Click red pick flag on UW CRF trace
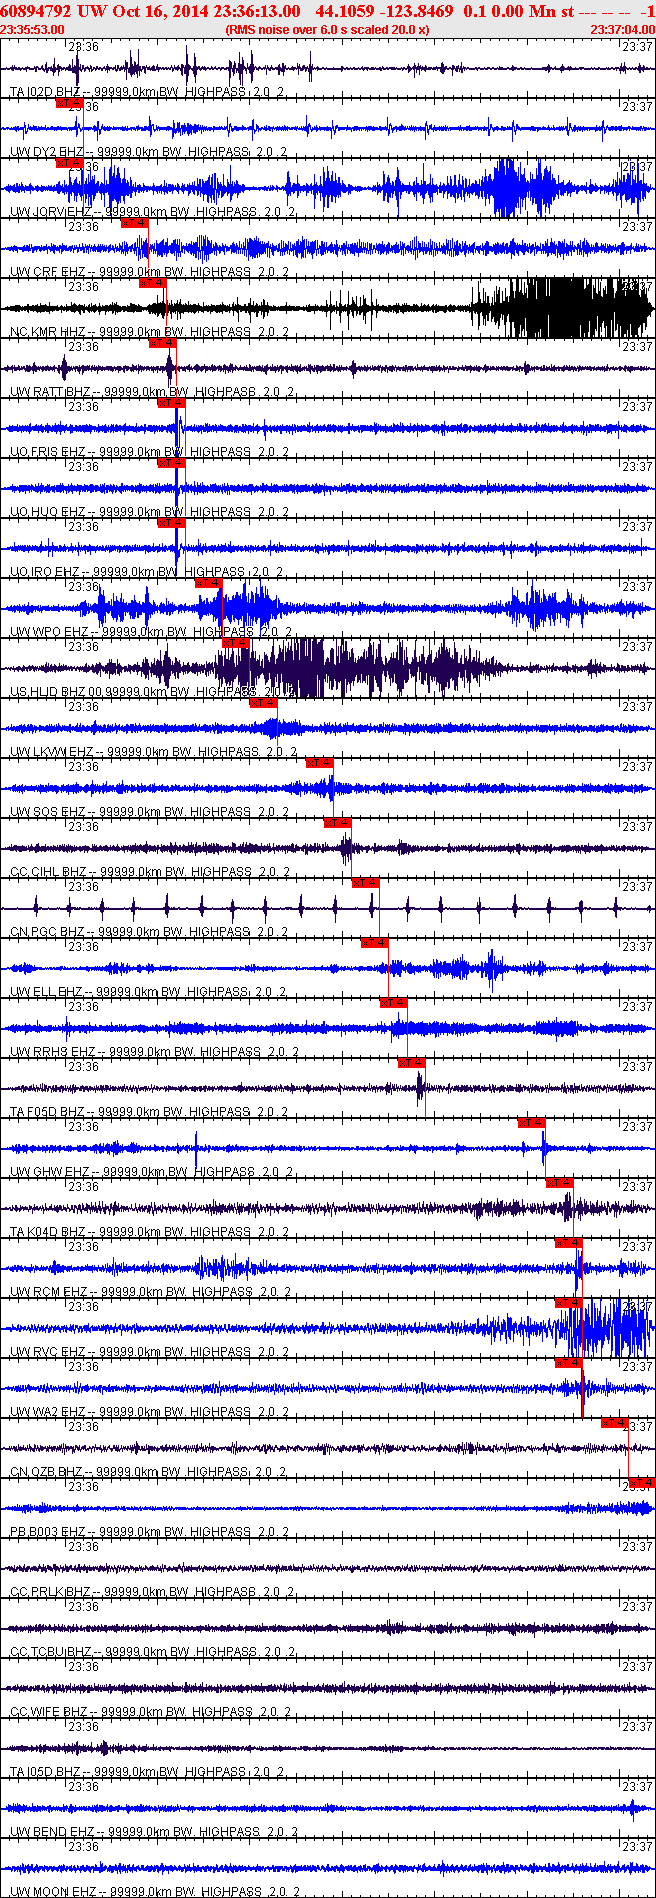656x1898 pixels. coord(135,223)
